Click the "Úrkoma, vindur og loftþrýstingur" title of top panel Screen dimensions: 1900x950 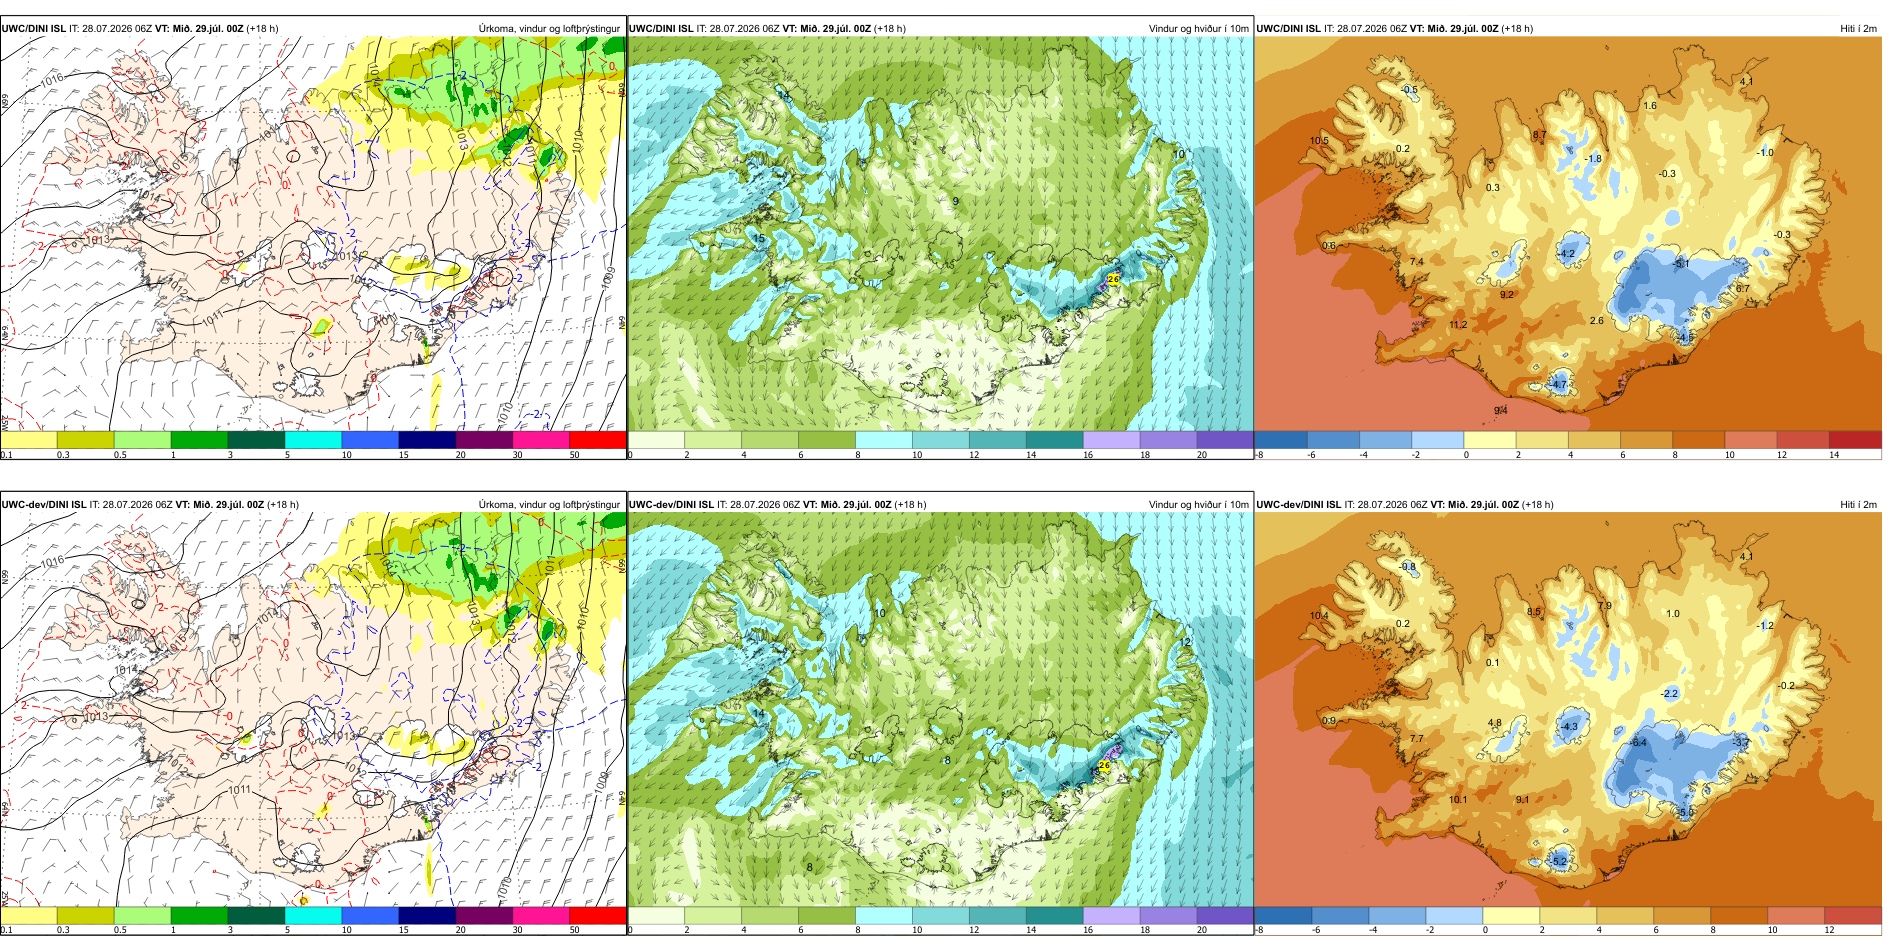coord(549,29)
